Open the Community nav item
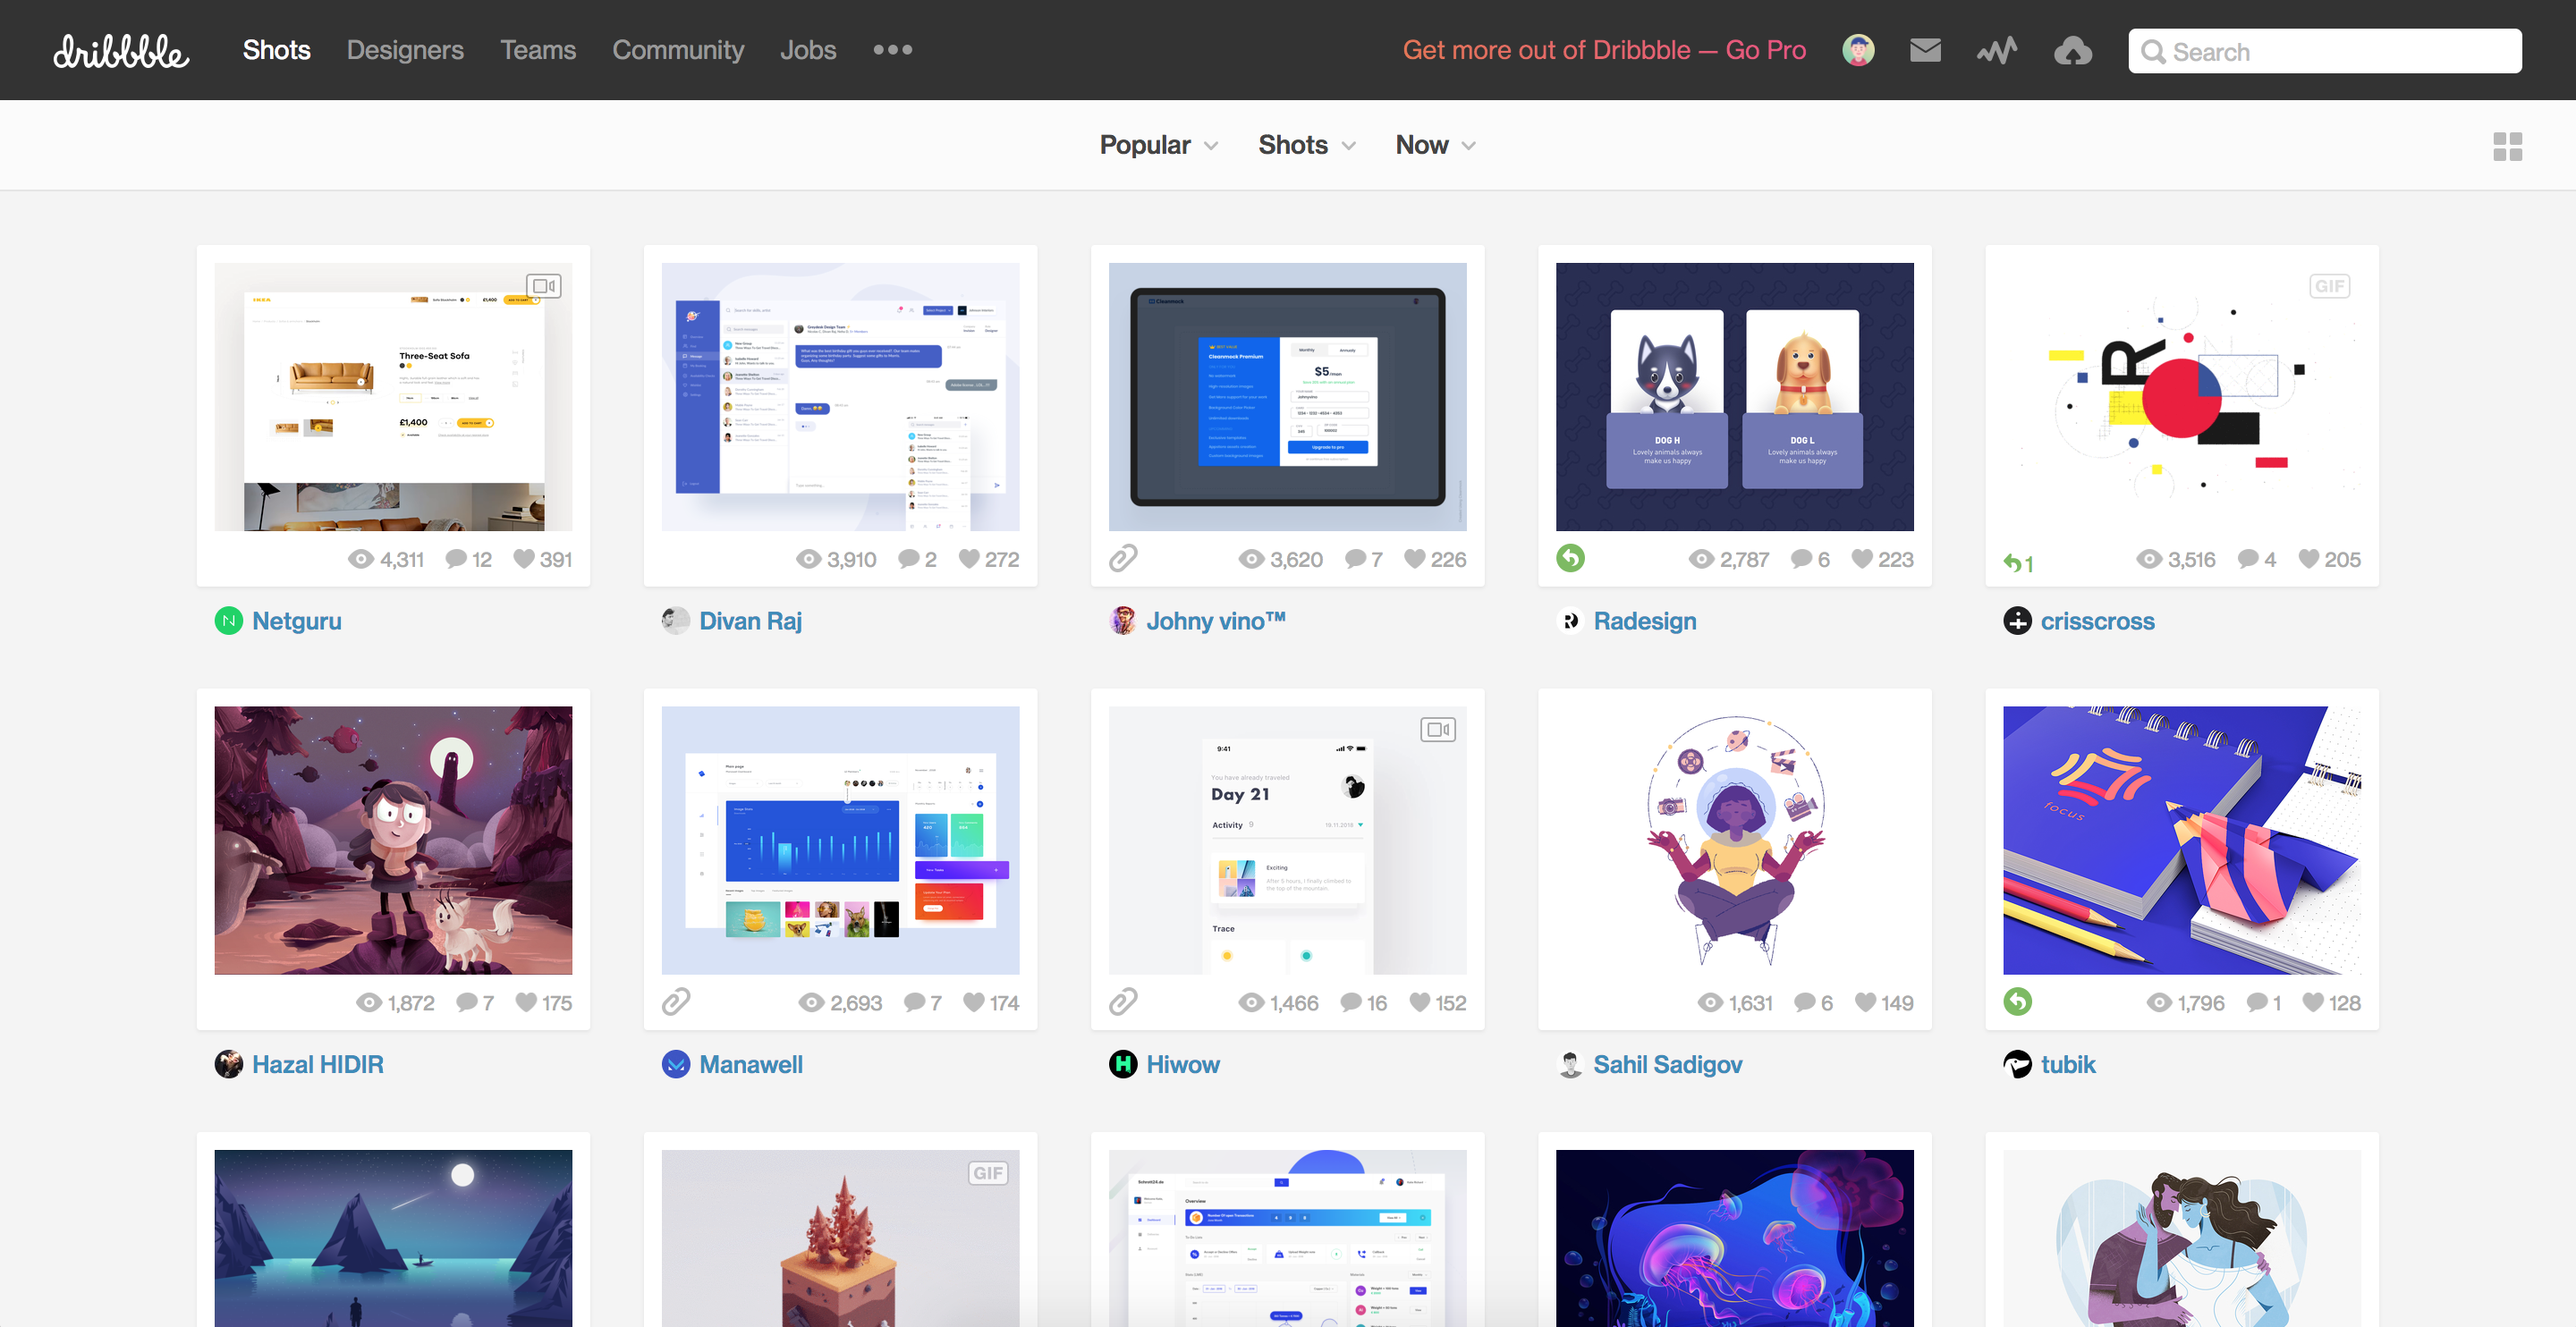The height and width of the screenshot is (1327, 2576). point(678,50)
